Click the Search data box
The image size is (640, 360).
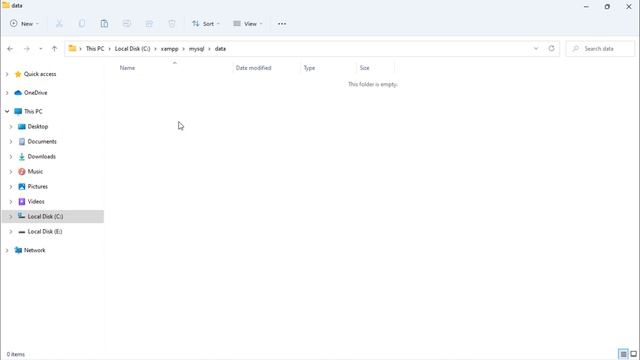click(x=600, y=49)
